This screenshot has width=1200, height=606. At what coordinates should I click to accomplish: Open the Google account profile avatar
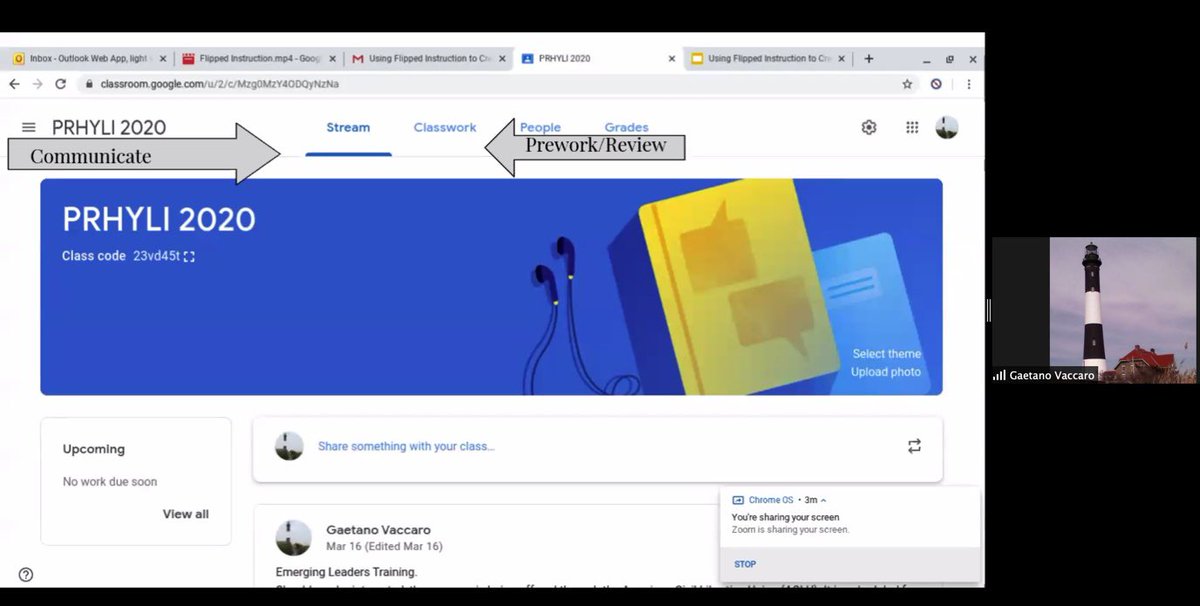tap(946, 127)
